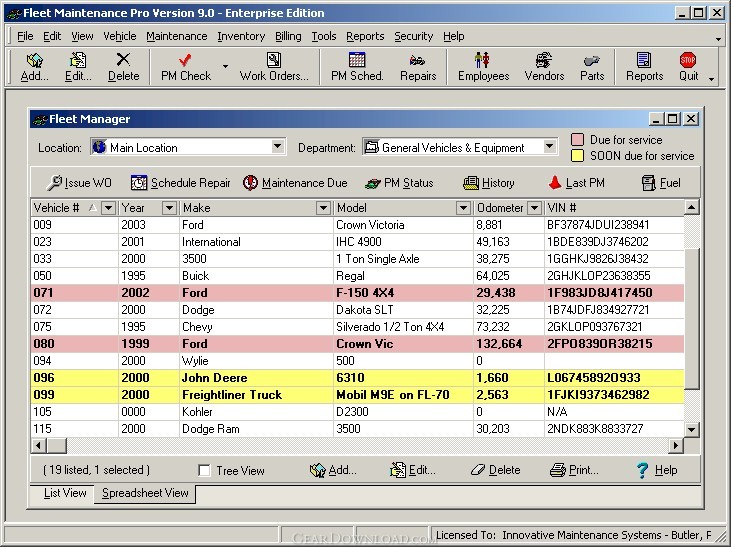The width and height of the screenshot is (731, 547).
Task: Open Work Orders from the toolbar
Action: tap(274, 67)
